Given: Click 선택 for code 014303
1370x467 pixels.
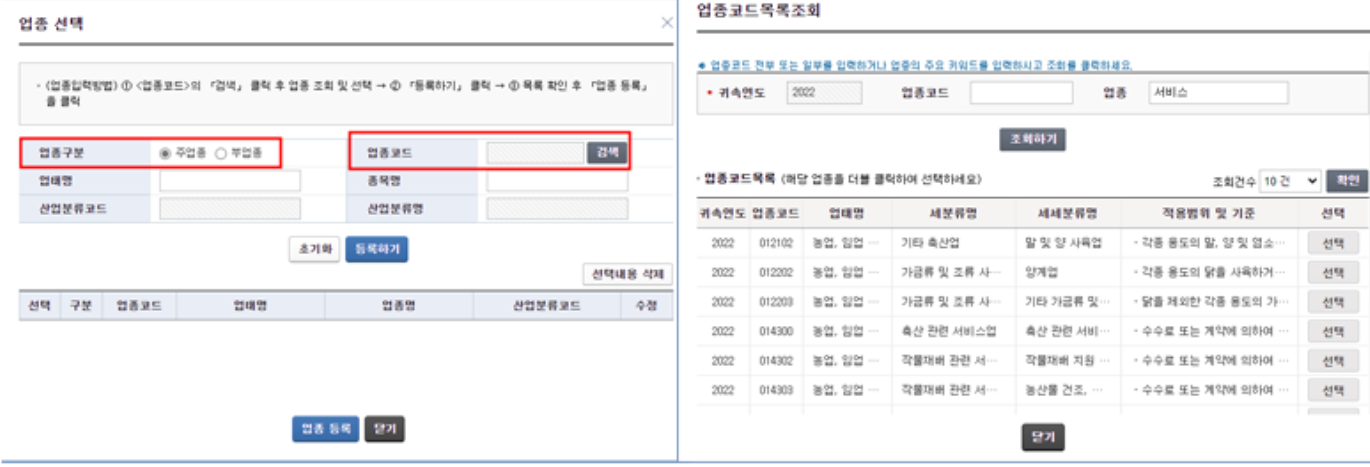Looking at the screenshot, I should [1333, 390].
